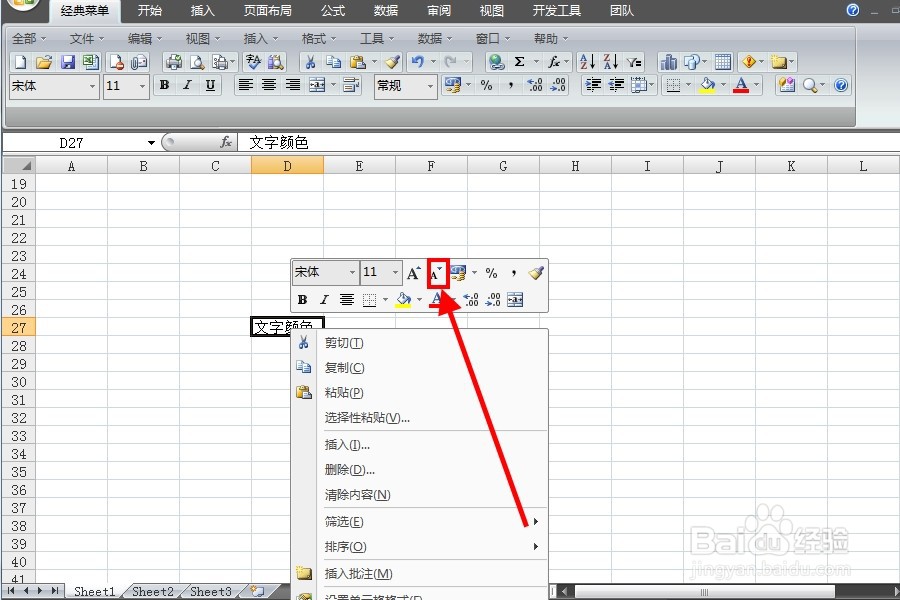Open font size dropdown in top toolbar

(142, 86)
